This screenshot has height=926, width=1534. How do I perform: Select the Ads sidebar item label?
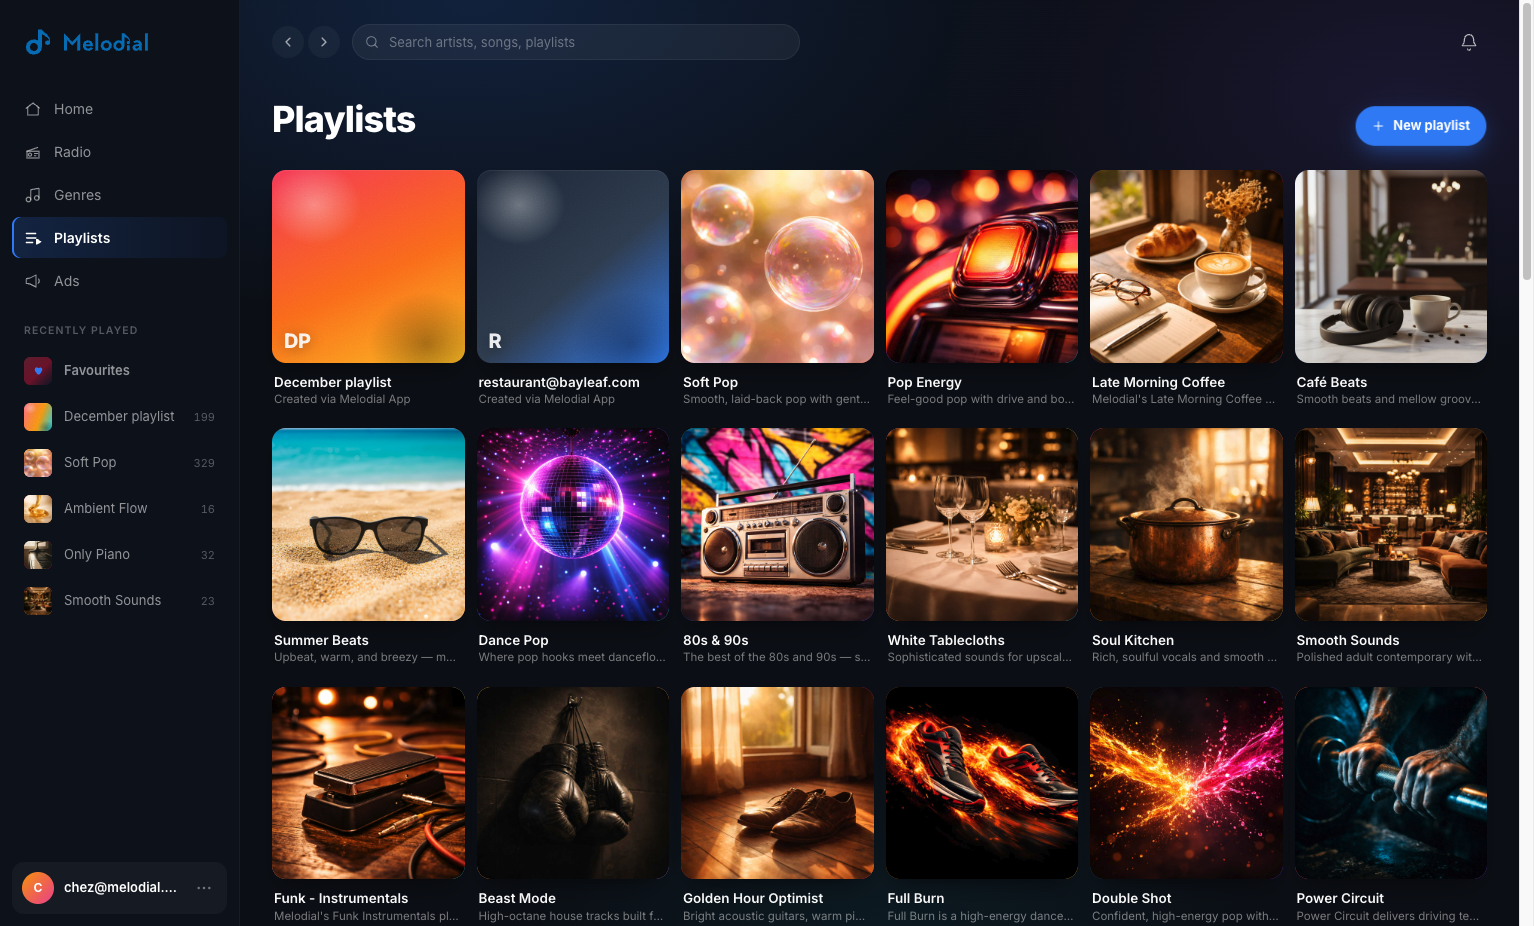point(66,281)
